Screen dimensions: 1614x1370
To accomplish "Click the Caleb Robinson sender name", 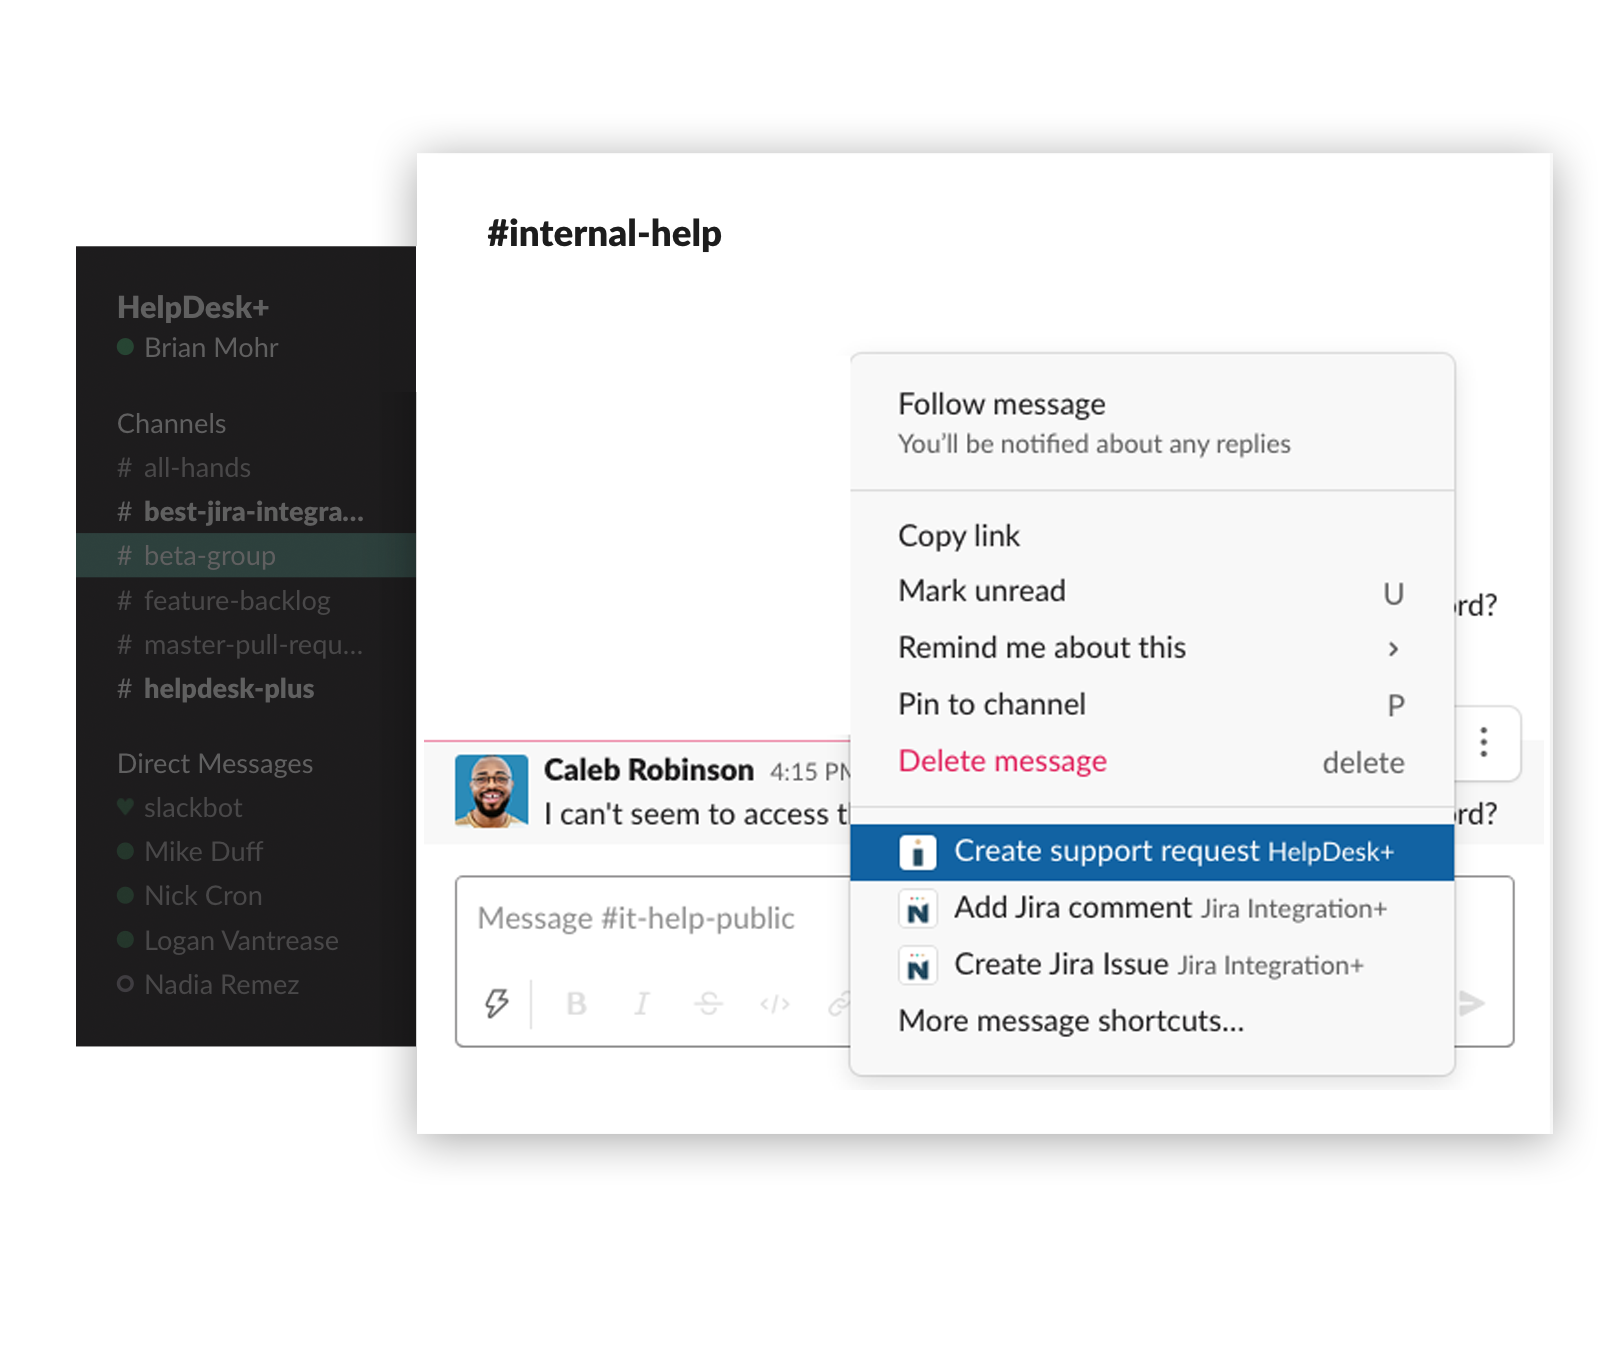I will 649,770.
